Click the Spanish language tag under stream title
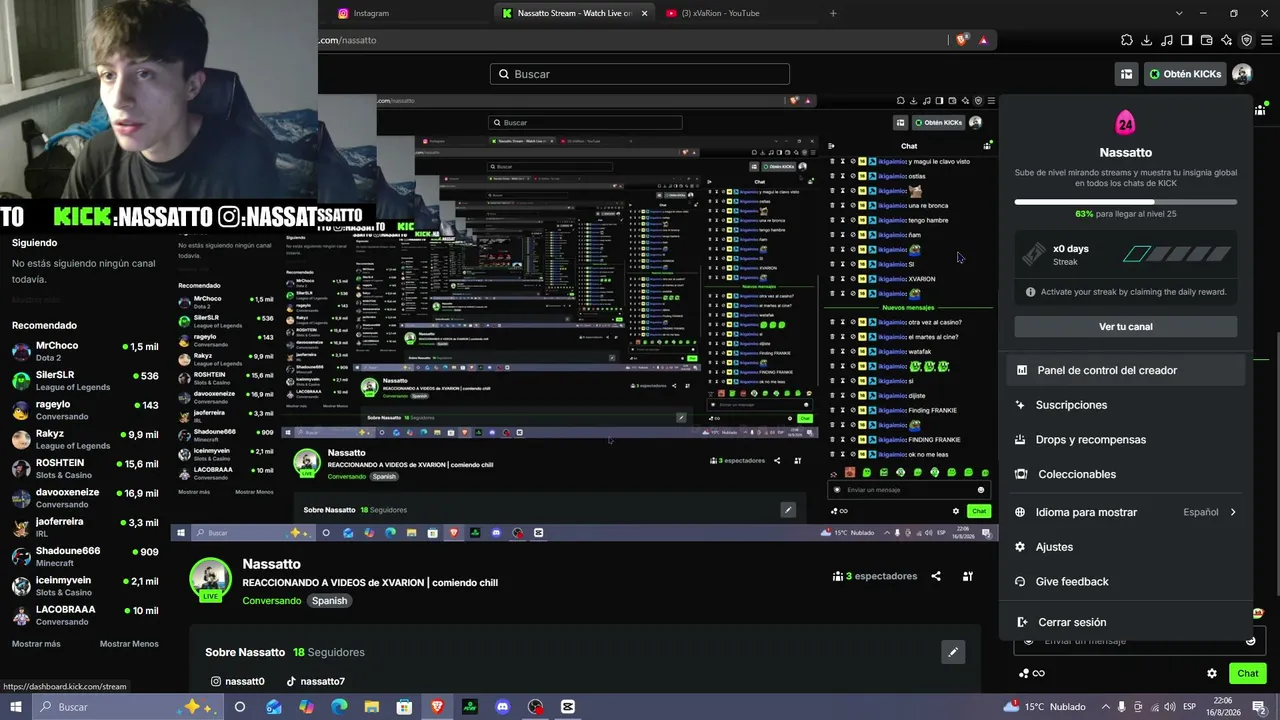The height and width of the screenshot is (720, 1280). pyautogui.click(x=329, y=601)
